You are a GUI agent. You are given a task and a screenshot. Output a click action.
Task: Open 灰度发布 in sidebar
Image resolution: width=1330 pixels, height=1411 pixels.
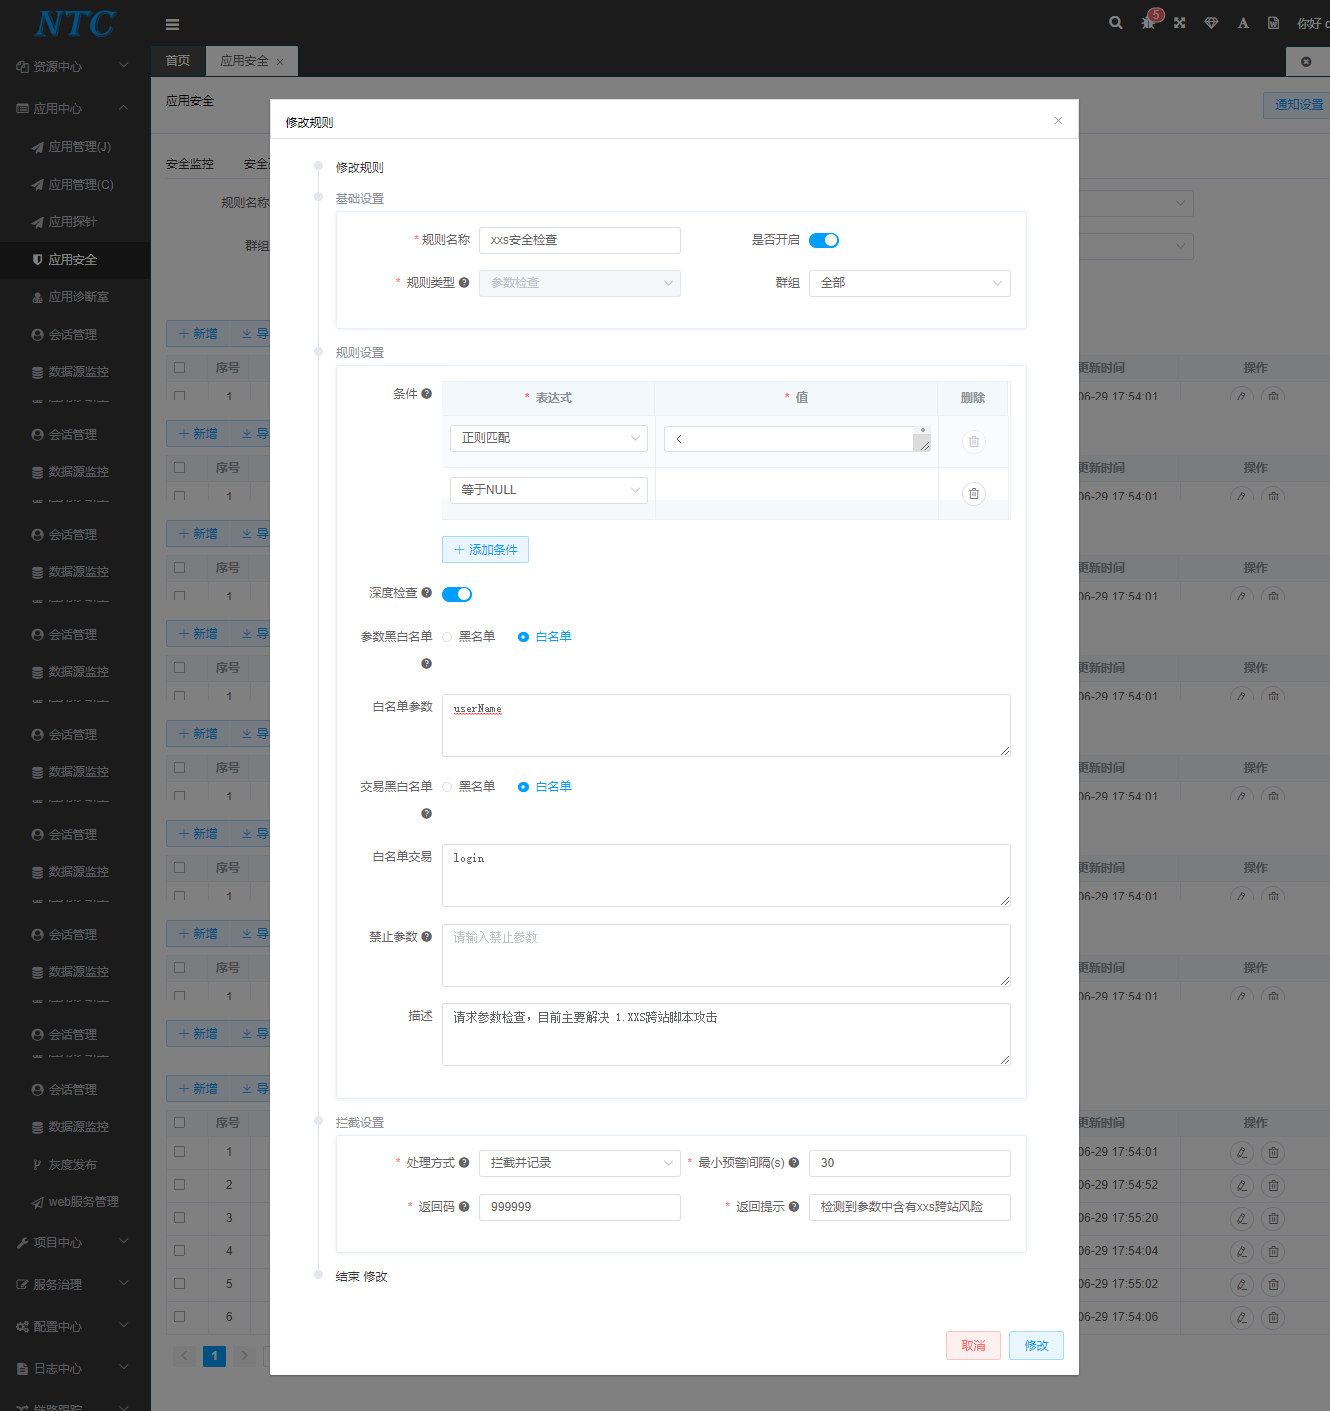coord(75,1165)
